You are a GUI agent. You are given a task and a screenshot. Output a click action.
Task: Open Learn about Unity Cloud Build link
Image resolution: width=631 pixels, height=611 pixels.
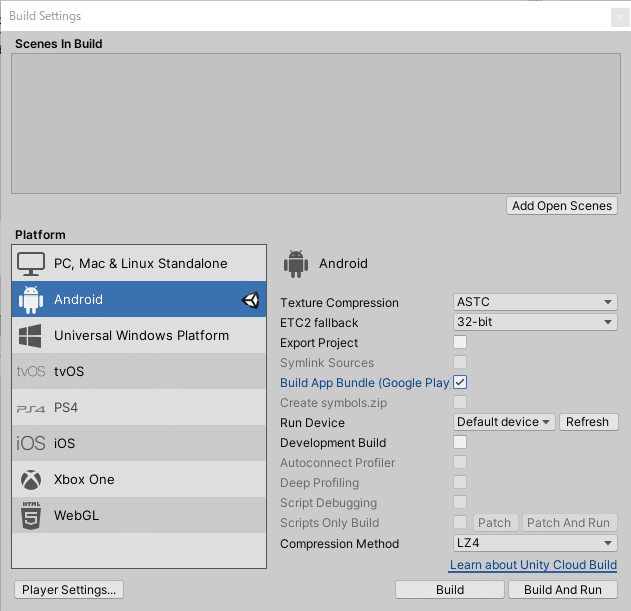(x=533, y=565)
